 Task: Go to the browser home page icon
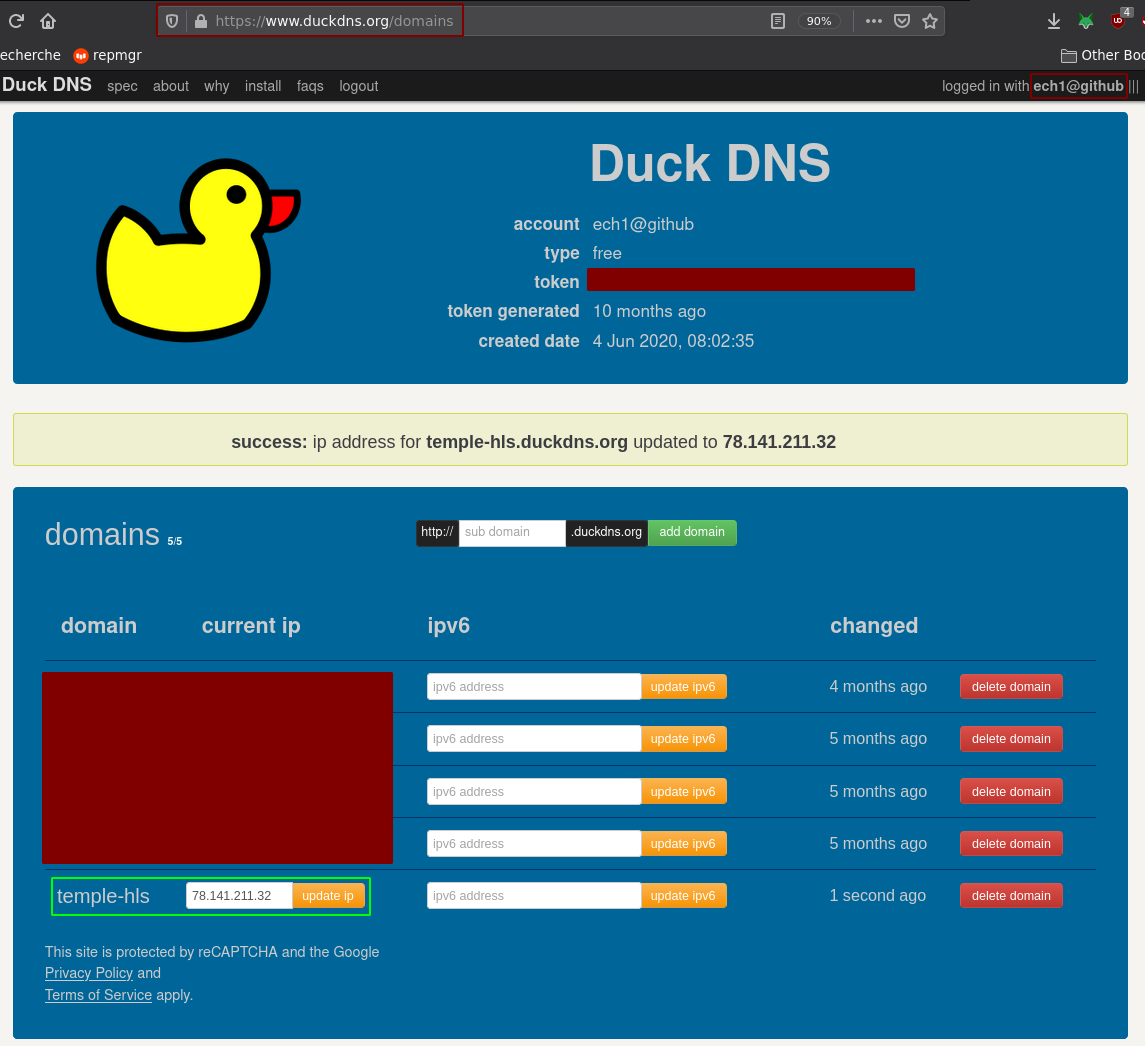pyautogui.click(x=48, y=21)
